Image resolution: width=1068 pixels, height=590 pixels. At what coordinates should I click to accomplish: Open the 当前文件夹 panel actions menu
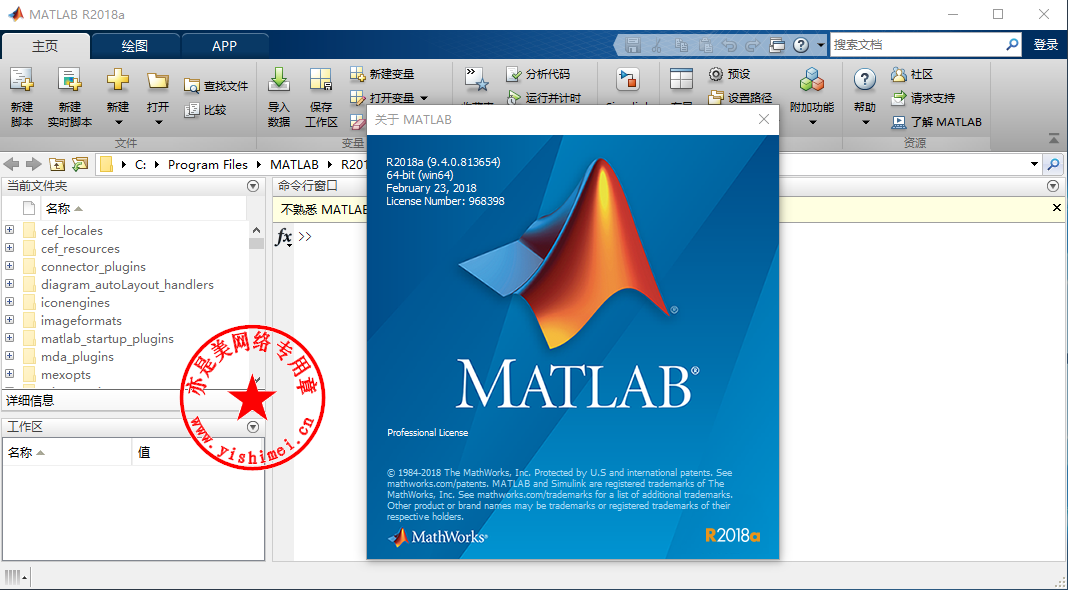click(253, 186)
